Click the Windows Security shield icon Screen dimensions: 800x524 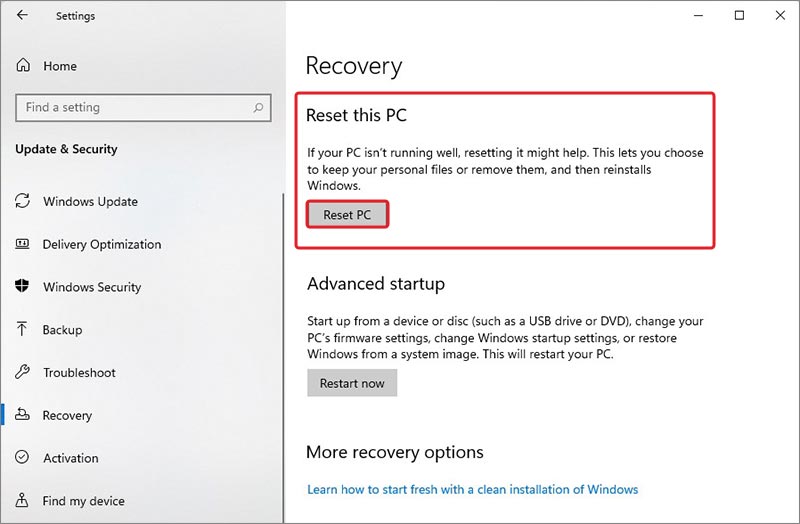click(x=22, y=286)
